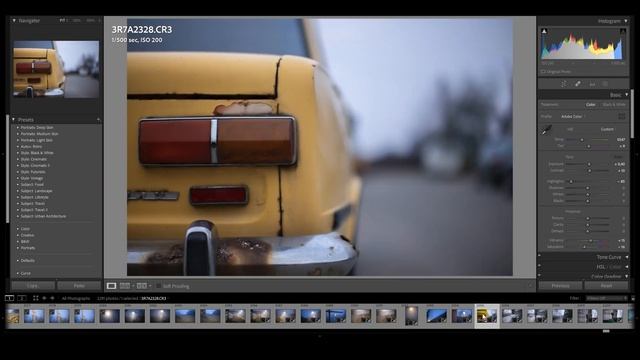Go forward with right arrow in filmstrip bar
This screenshot has height=360, width=640.
click(x=52, y=298)
